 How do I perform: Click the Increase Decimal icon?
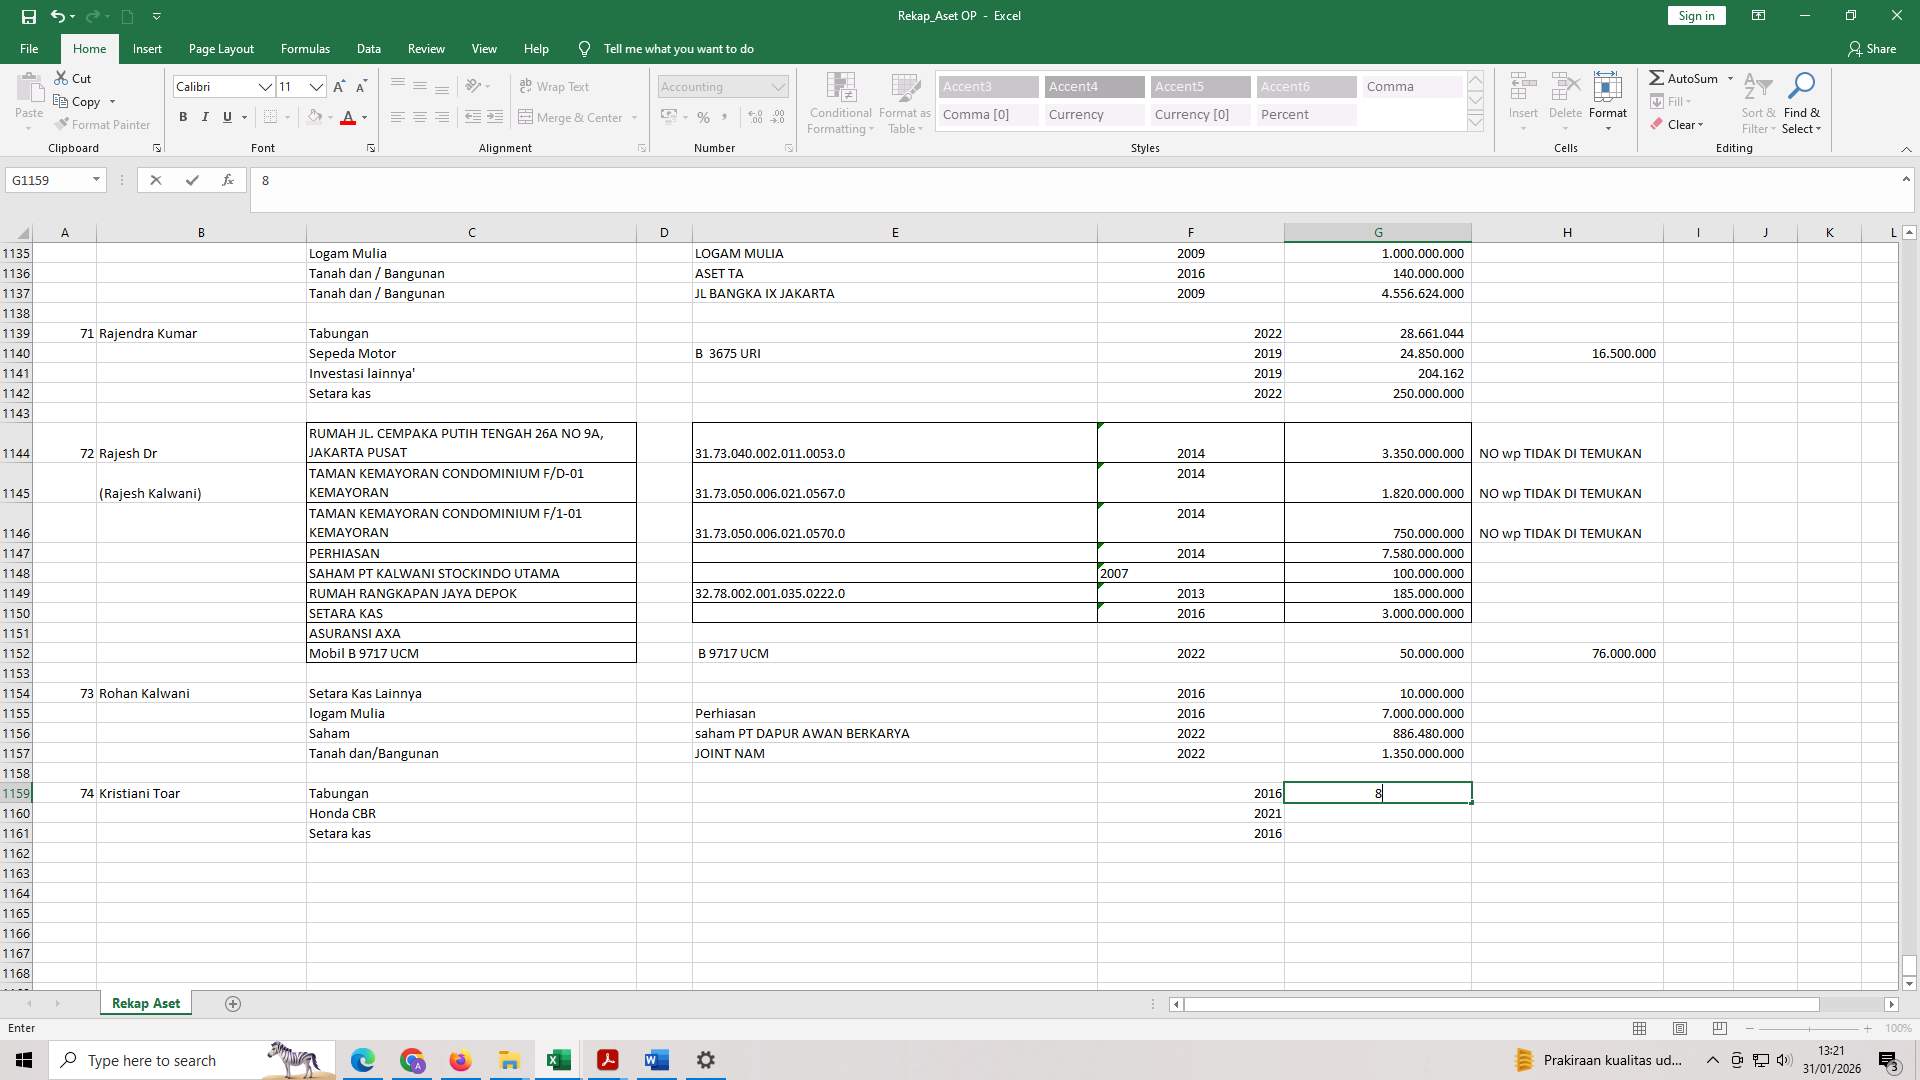point(755,117)
